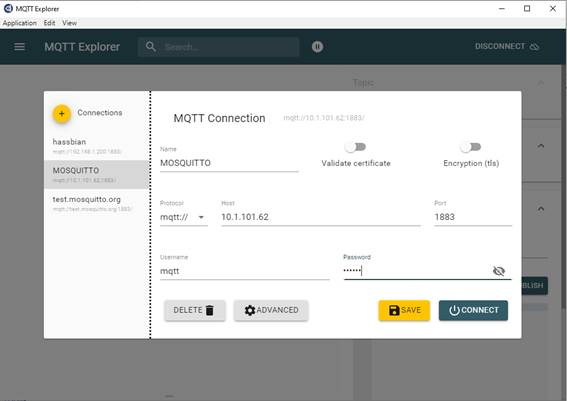Open Advanced settings gear button
Screen dimensions: 567x401
[x=271, y=310]
